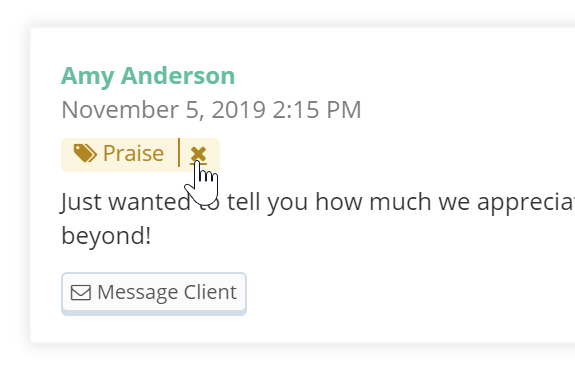Click the 'Client' word on the button
Image resolution: width=575 pixels, height=369 pixels.
tap(210, 292)
